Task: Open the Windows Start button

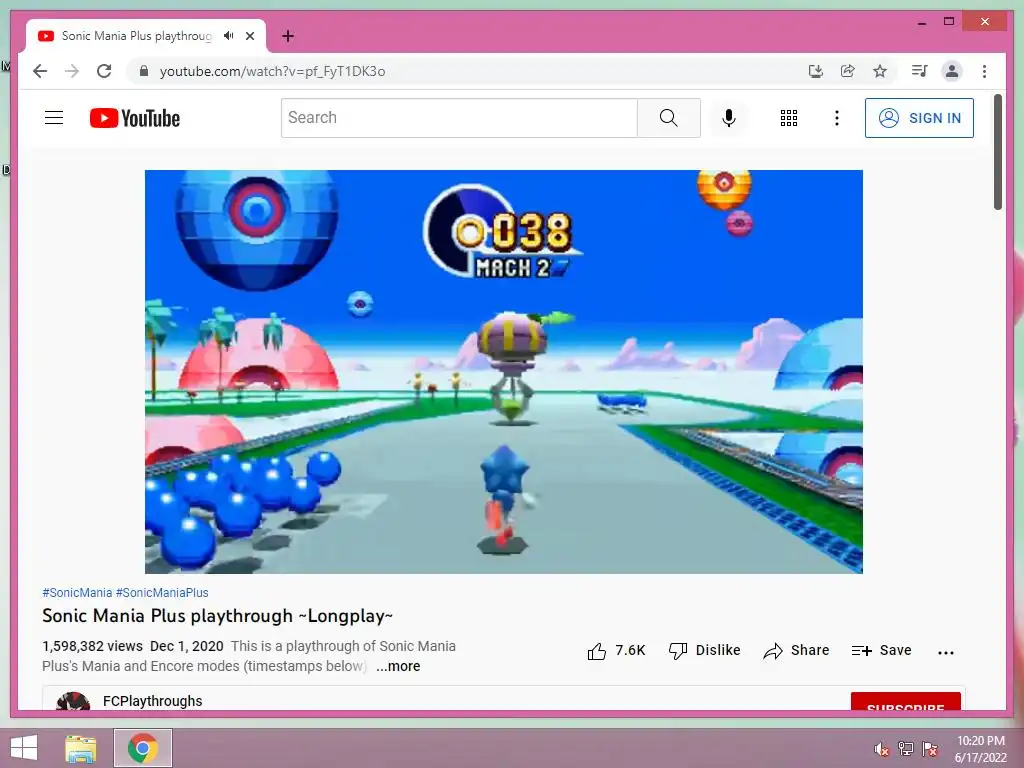Action: pos(24,748)
